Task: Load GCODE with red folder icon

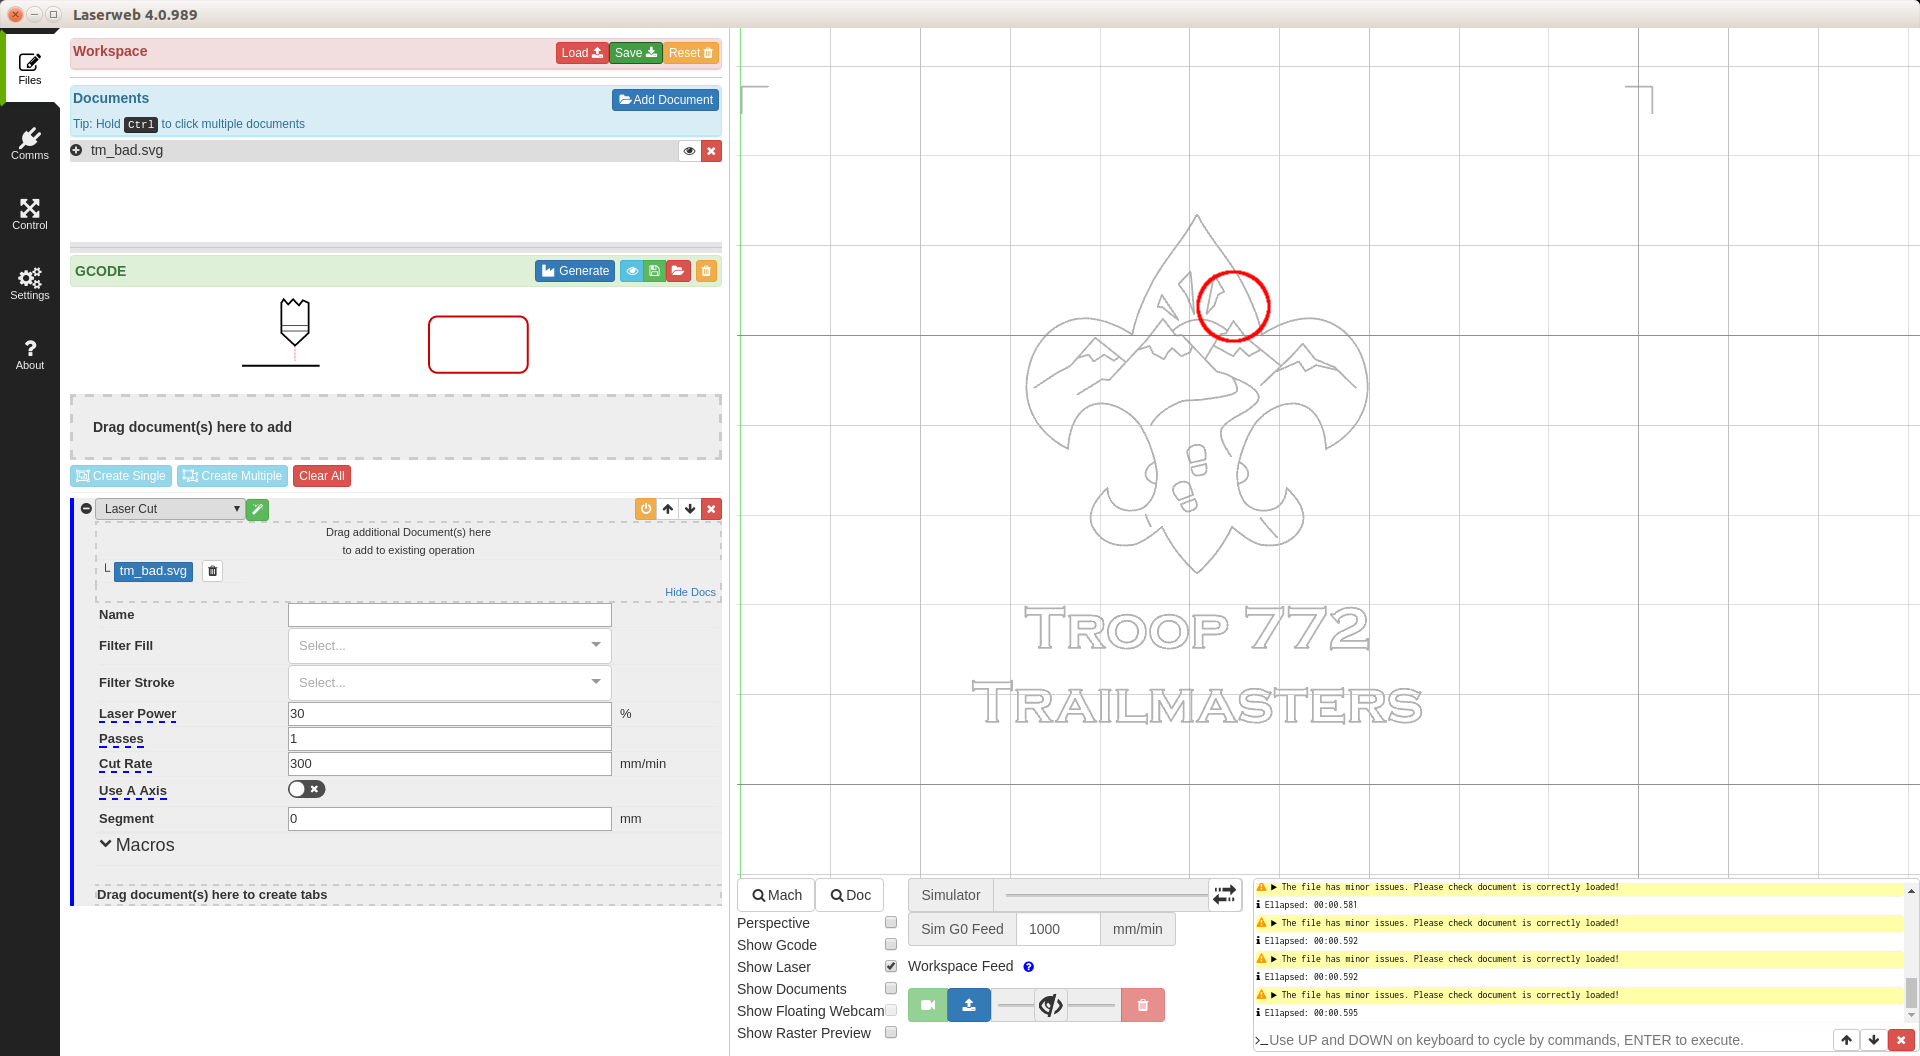Action: [678, 271]
